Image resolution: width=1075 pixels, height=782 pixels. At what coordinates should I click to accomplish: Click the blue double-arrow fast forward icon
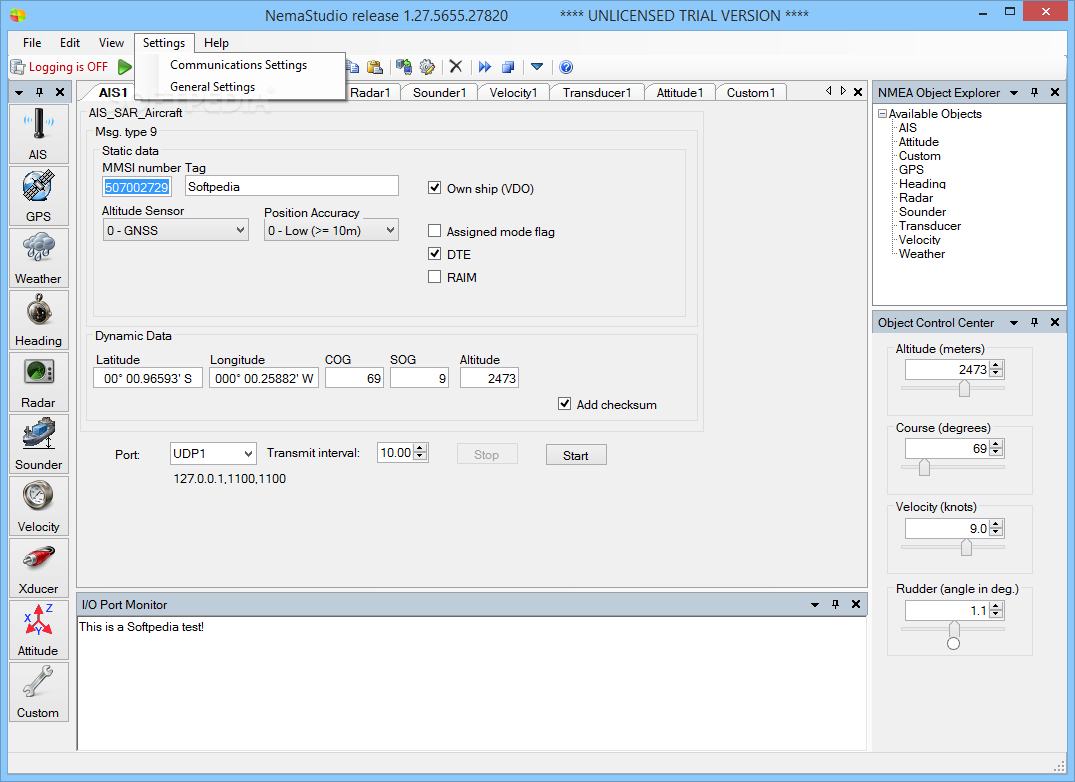485,67
